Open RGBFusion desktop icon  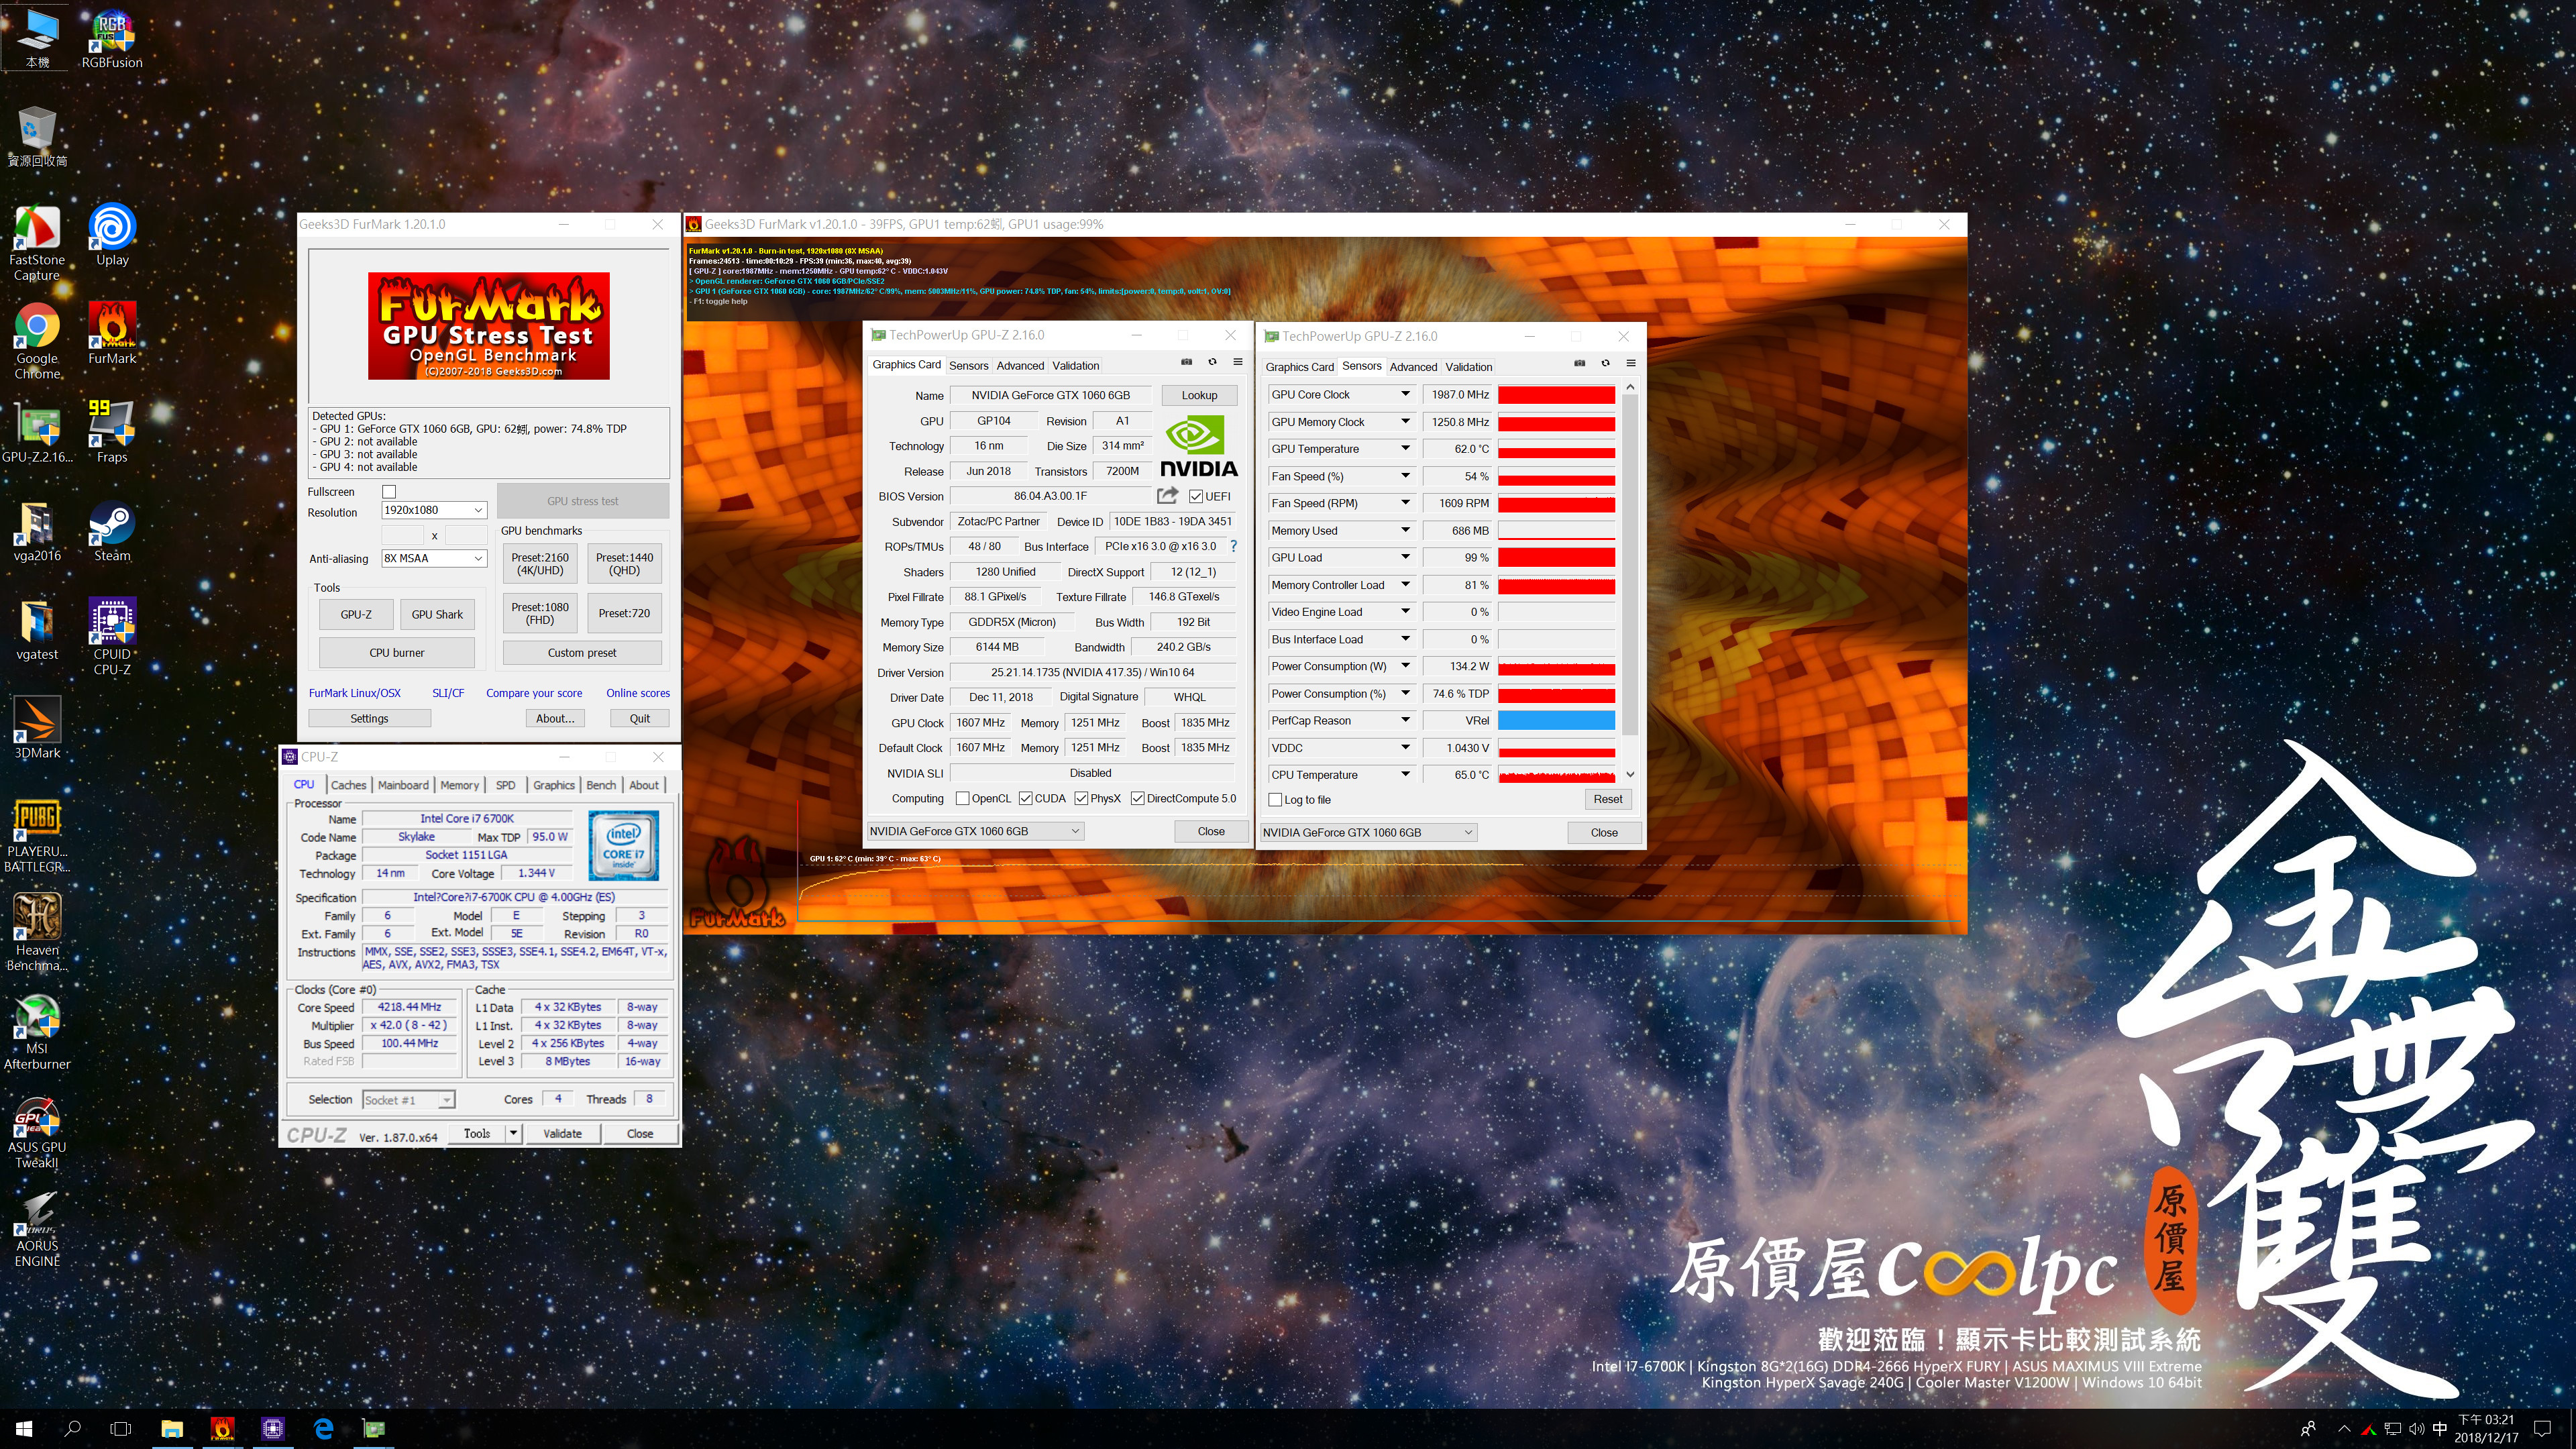(112, 38)
